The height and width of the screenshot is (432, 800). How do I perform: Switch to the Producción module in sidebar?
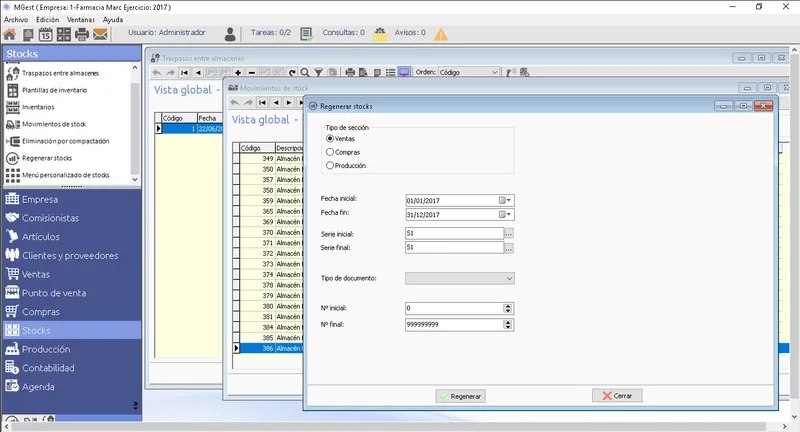pos(71,349)
